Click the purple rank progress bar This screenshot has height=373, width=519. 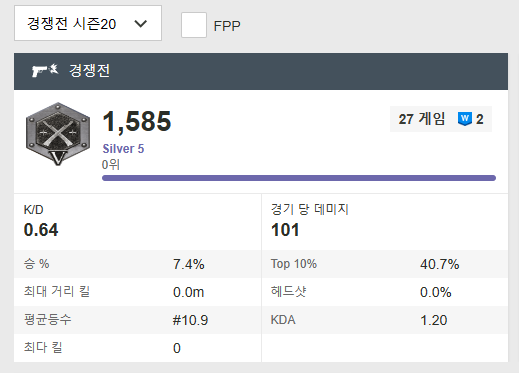click(299, 178)
